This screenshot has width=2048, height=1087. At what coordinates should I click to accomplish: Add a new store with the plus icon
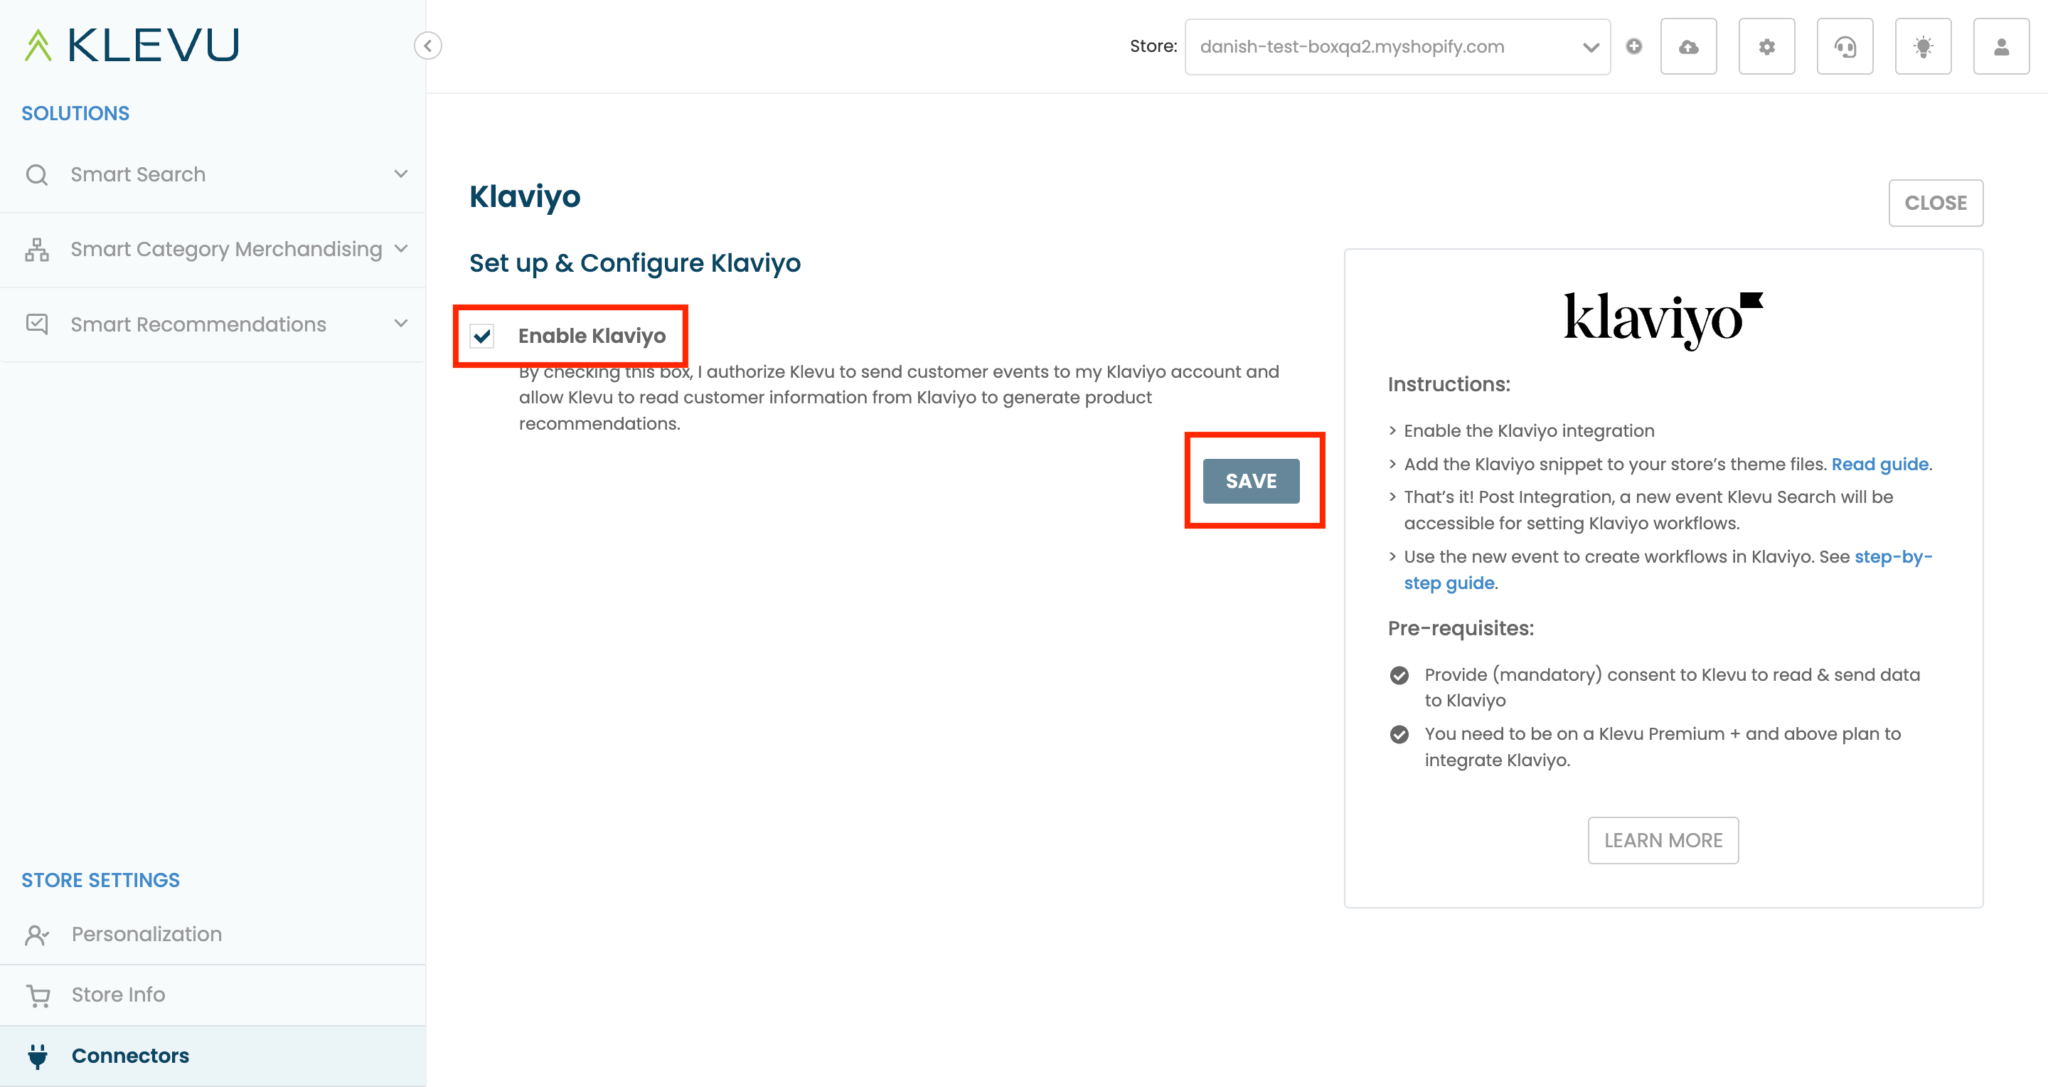point(1634,46)
